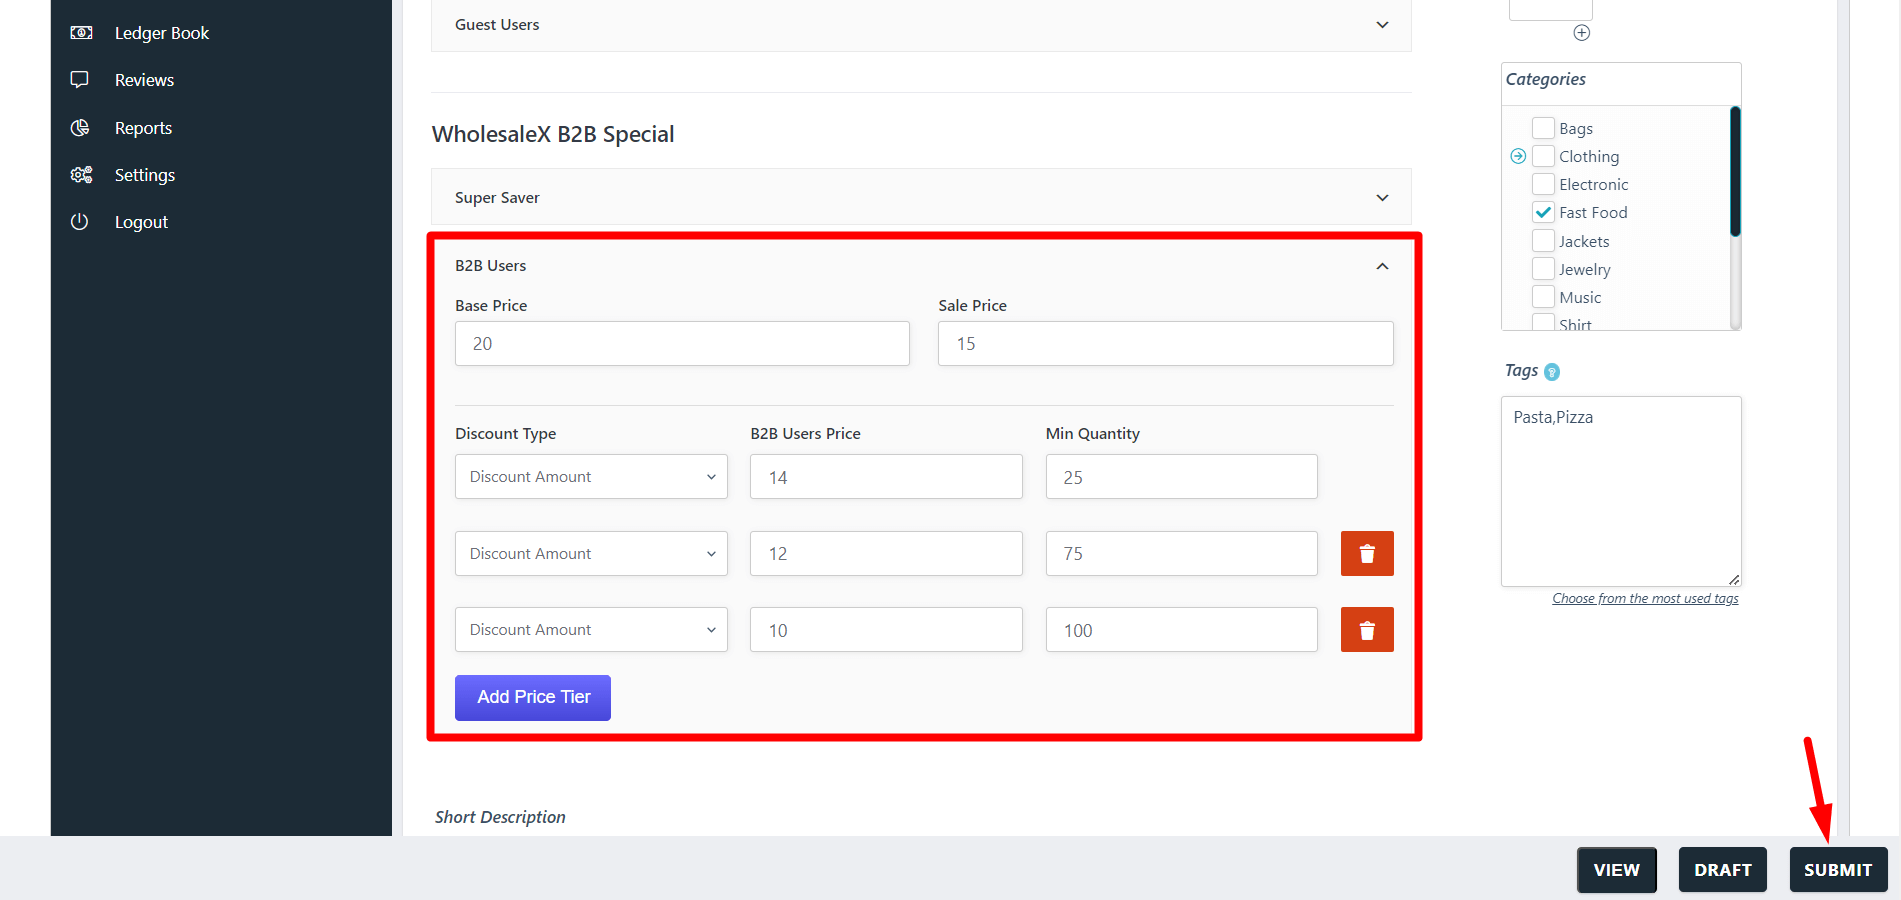Click the Reviews chat bubble icon
1901x900 pixels.
(x=80, y=80)
